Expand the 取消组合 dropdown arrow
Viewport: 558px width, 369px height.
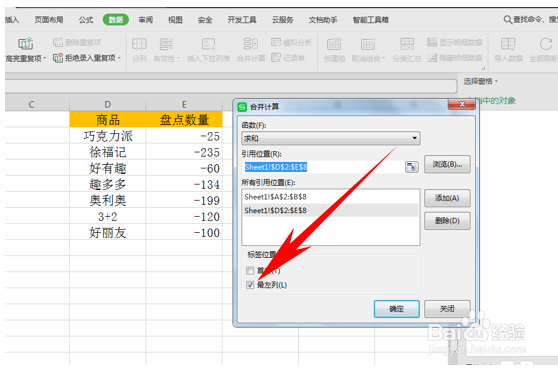[384, 58]
